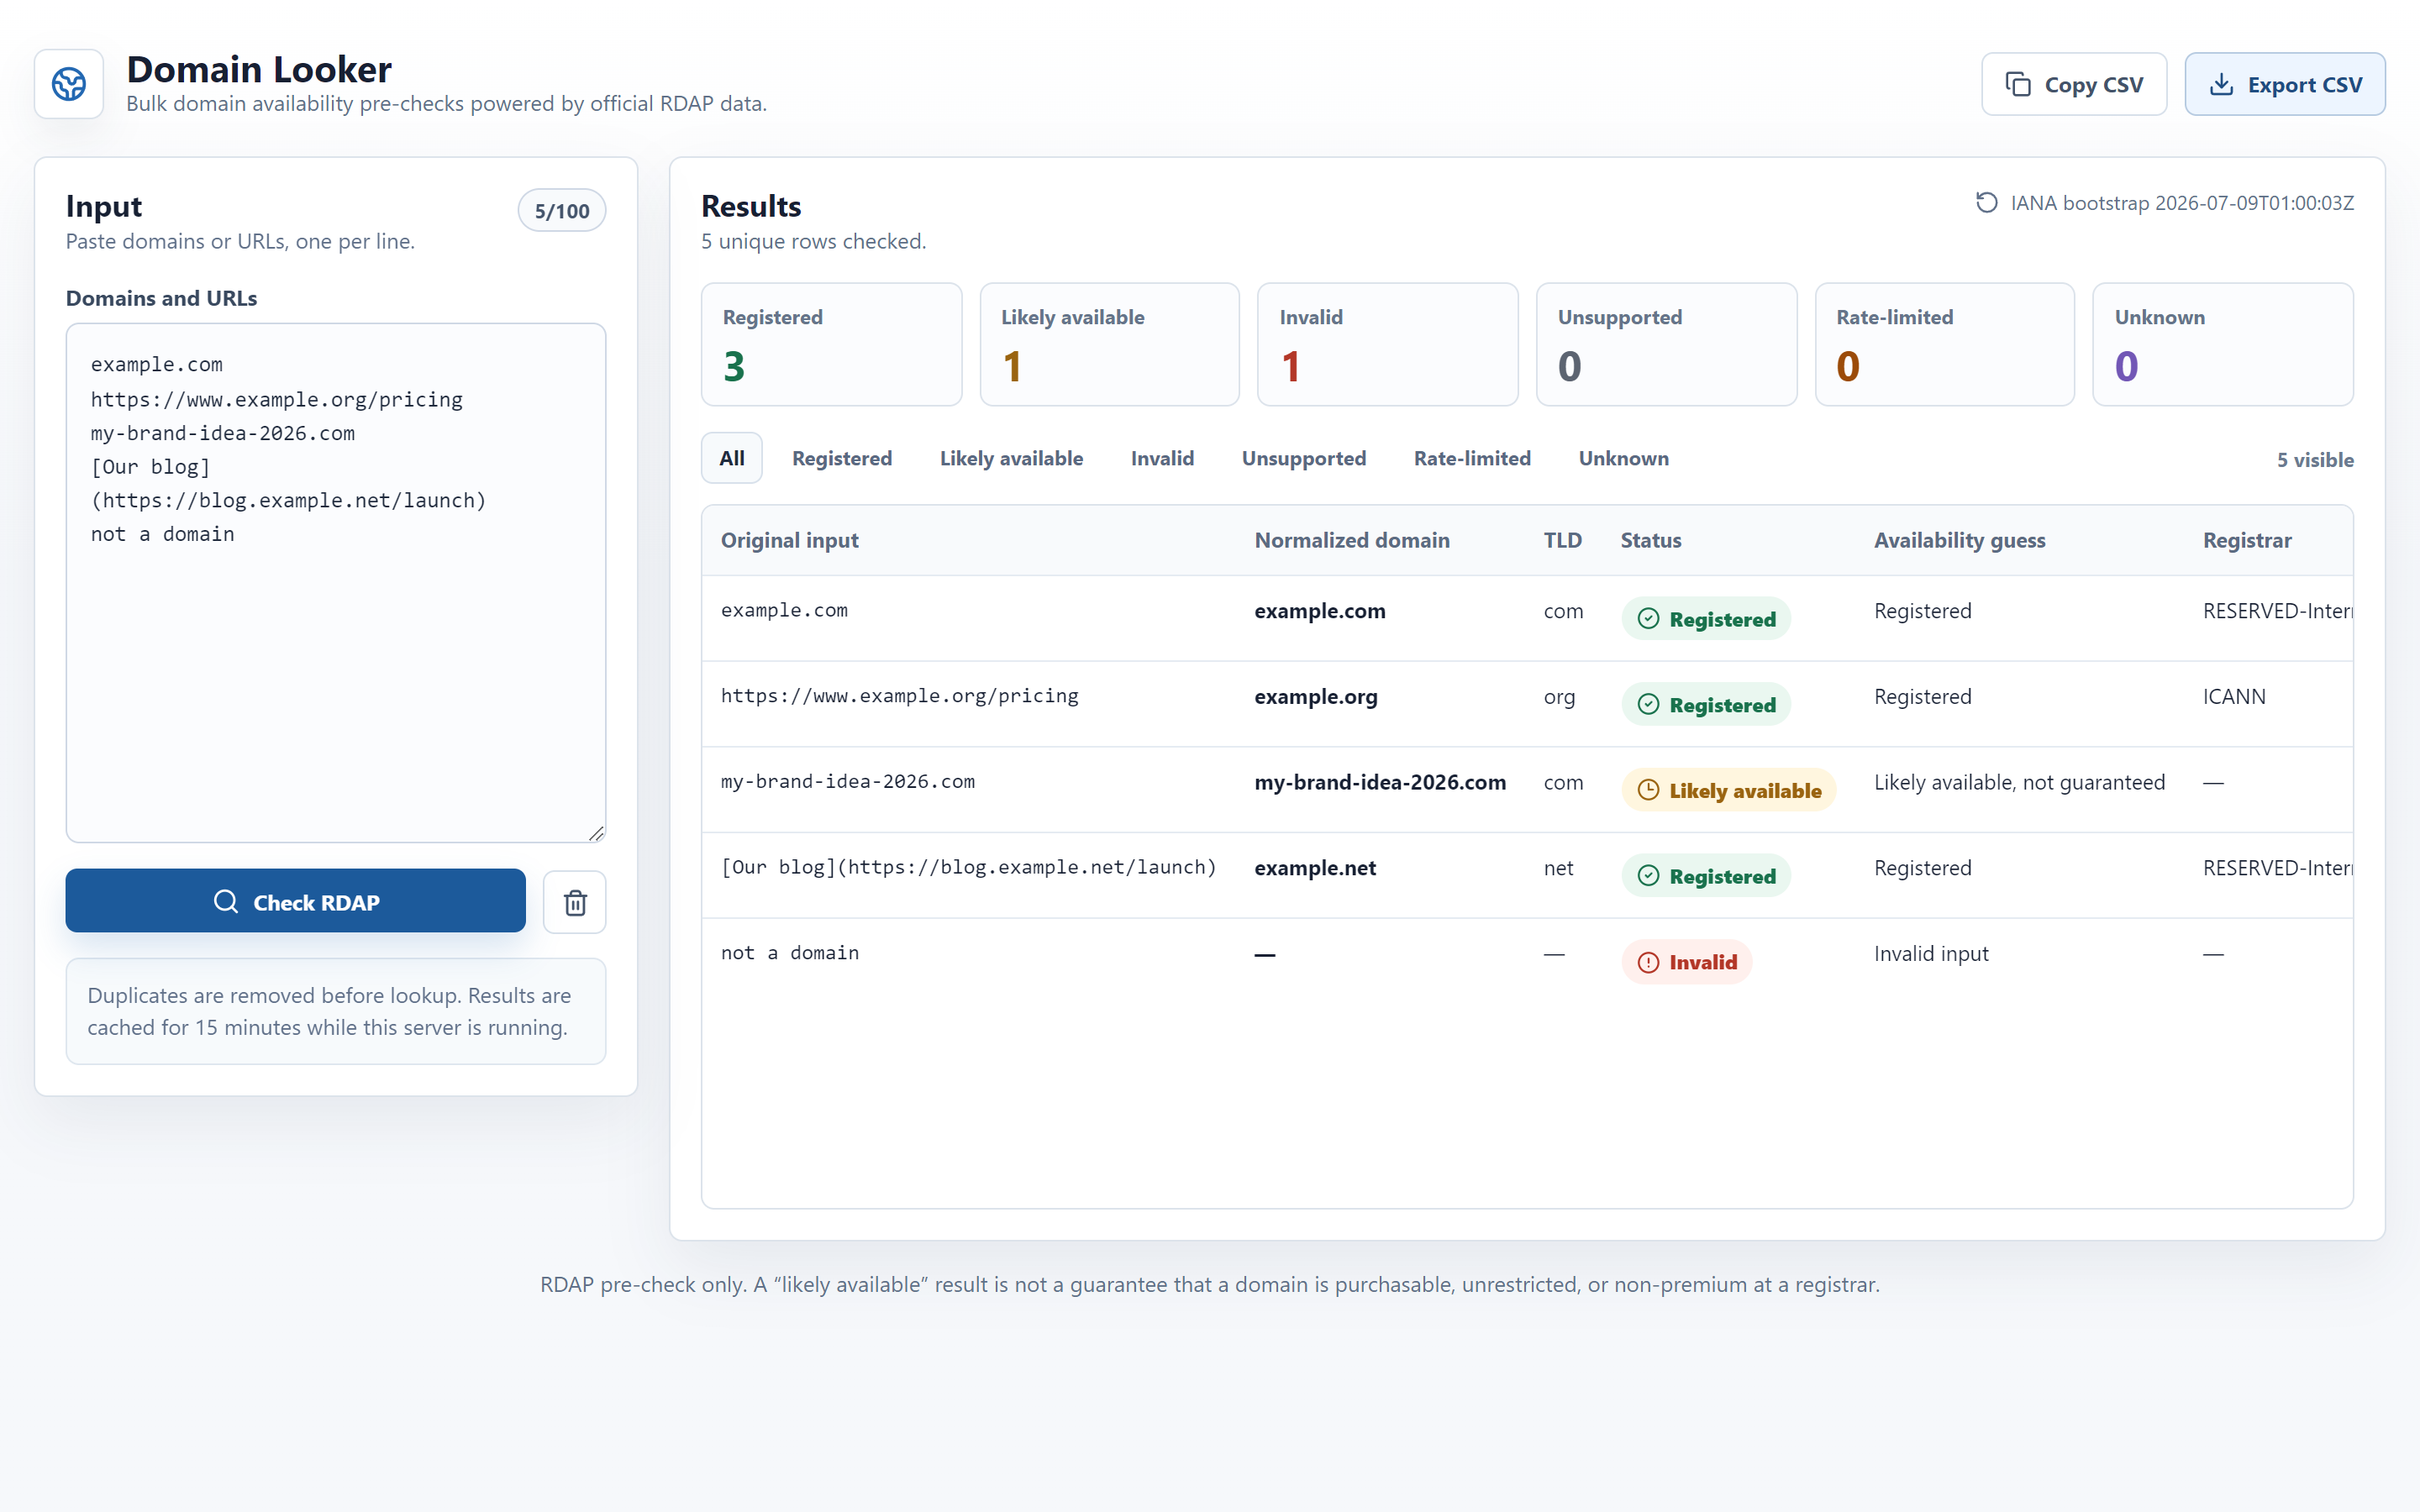Click the normalized domain example.com cell
The image size is (2420, 1512).
[1320, 611]
